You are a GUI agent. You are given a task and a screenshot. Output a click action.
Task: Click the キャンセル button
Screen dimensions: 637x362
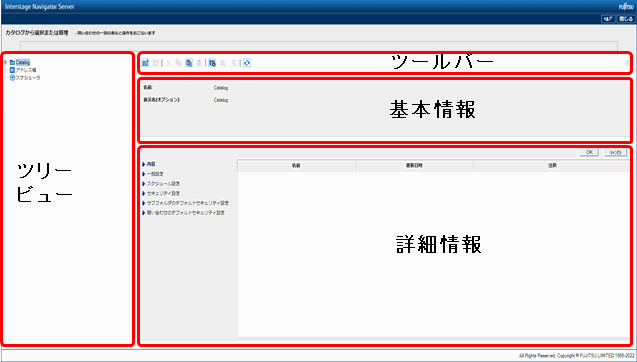(x=616, y=152)
